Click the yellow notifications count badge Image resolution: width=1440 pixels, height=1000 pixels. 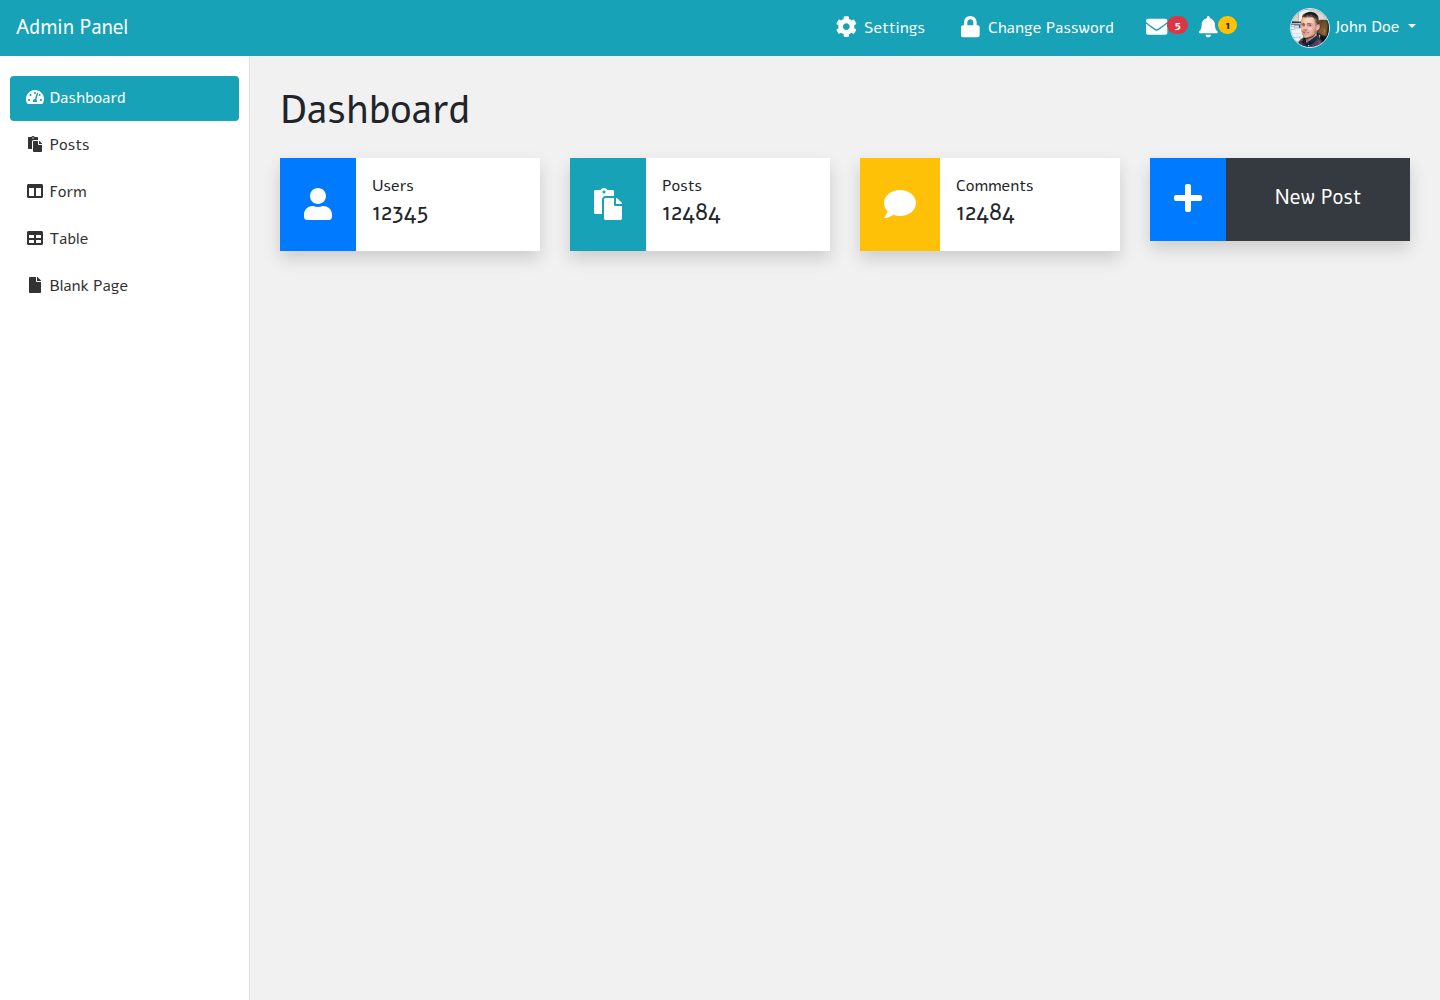1227,25
